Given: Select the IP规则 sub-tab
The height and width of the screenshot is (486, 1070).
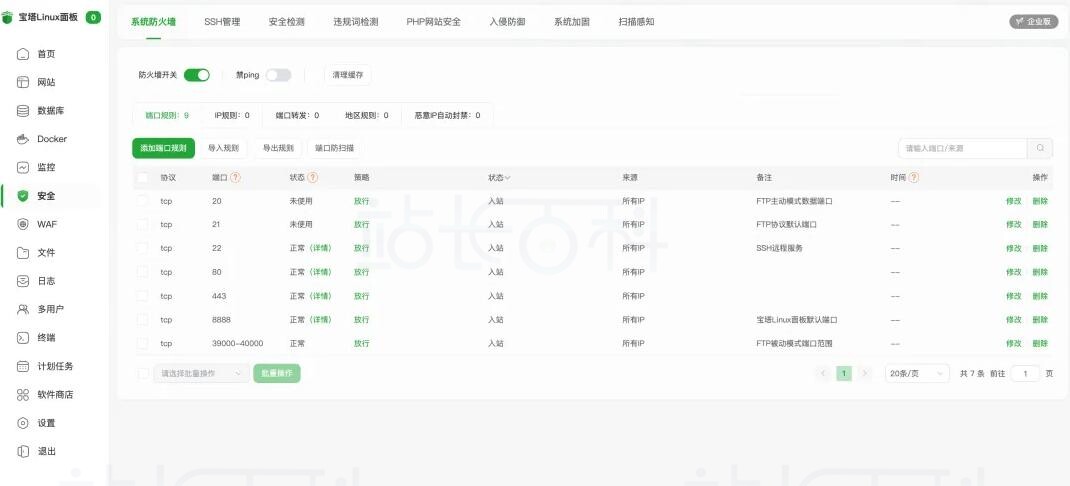Looking at the screenshot, I should click(x=232, y=115).
